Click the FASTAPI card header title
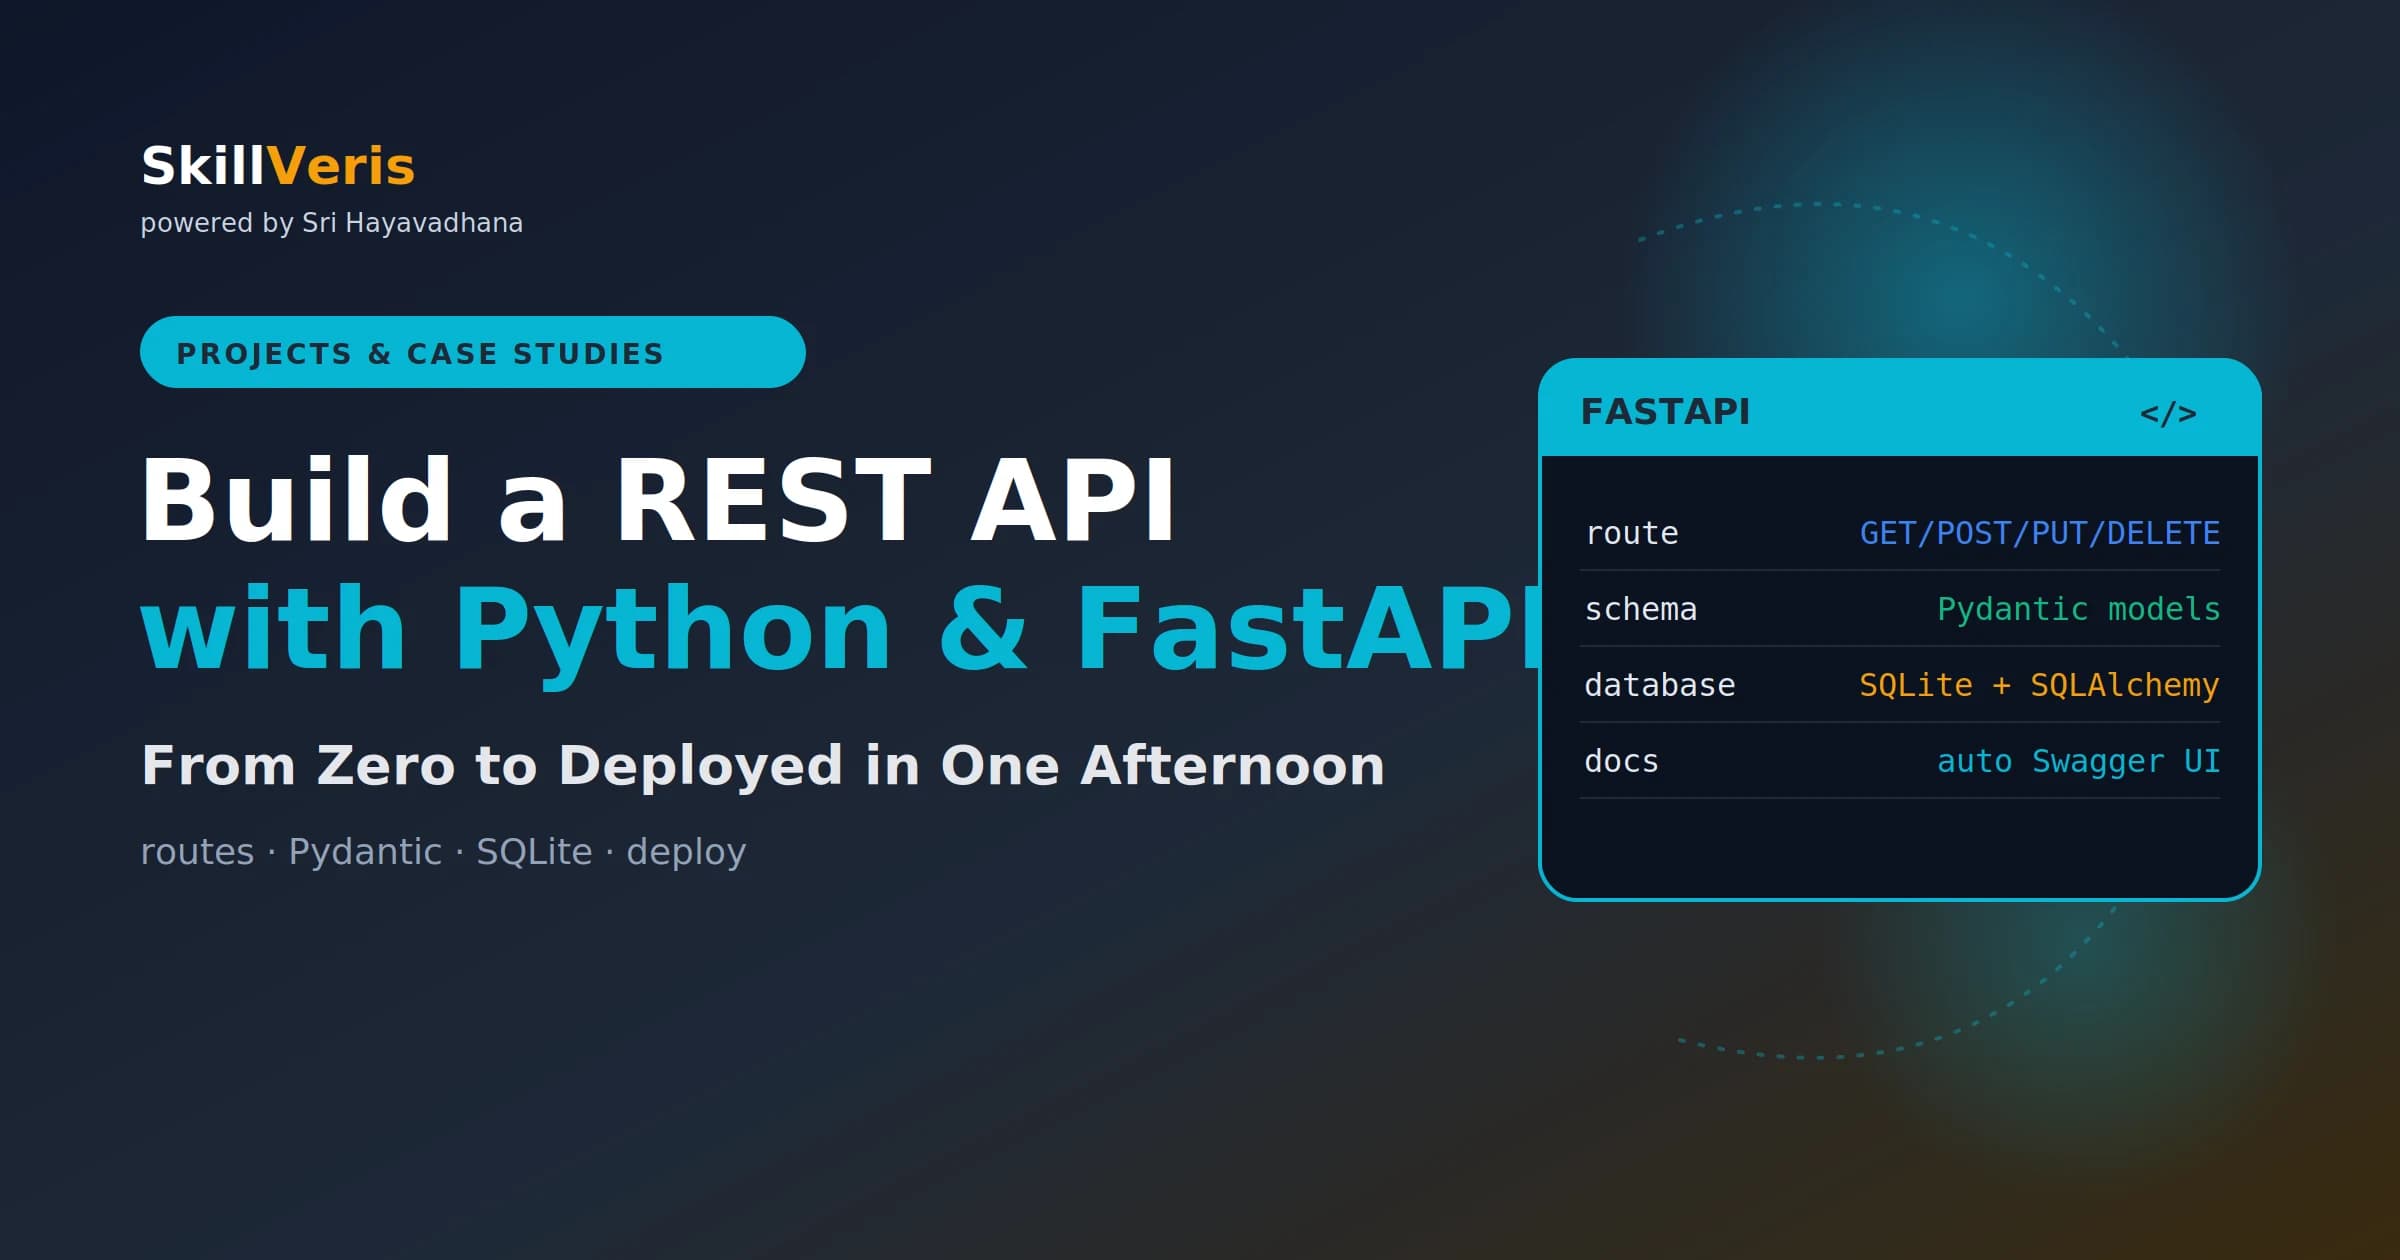 pos(1665,412)
